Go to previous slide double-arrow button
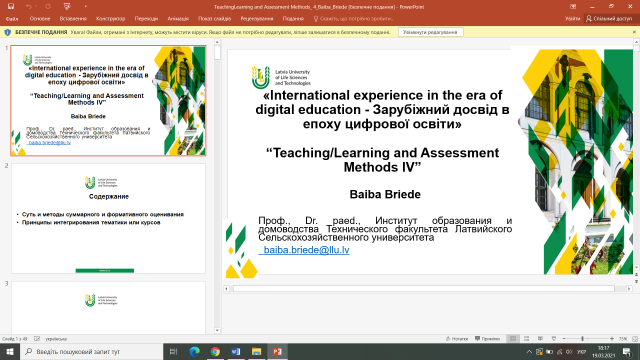 point(636,276)
